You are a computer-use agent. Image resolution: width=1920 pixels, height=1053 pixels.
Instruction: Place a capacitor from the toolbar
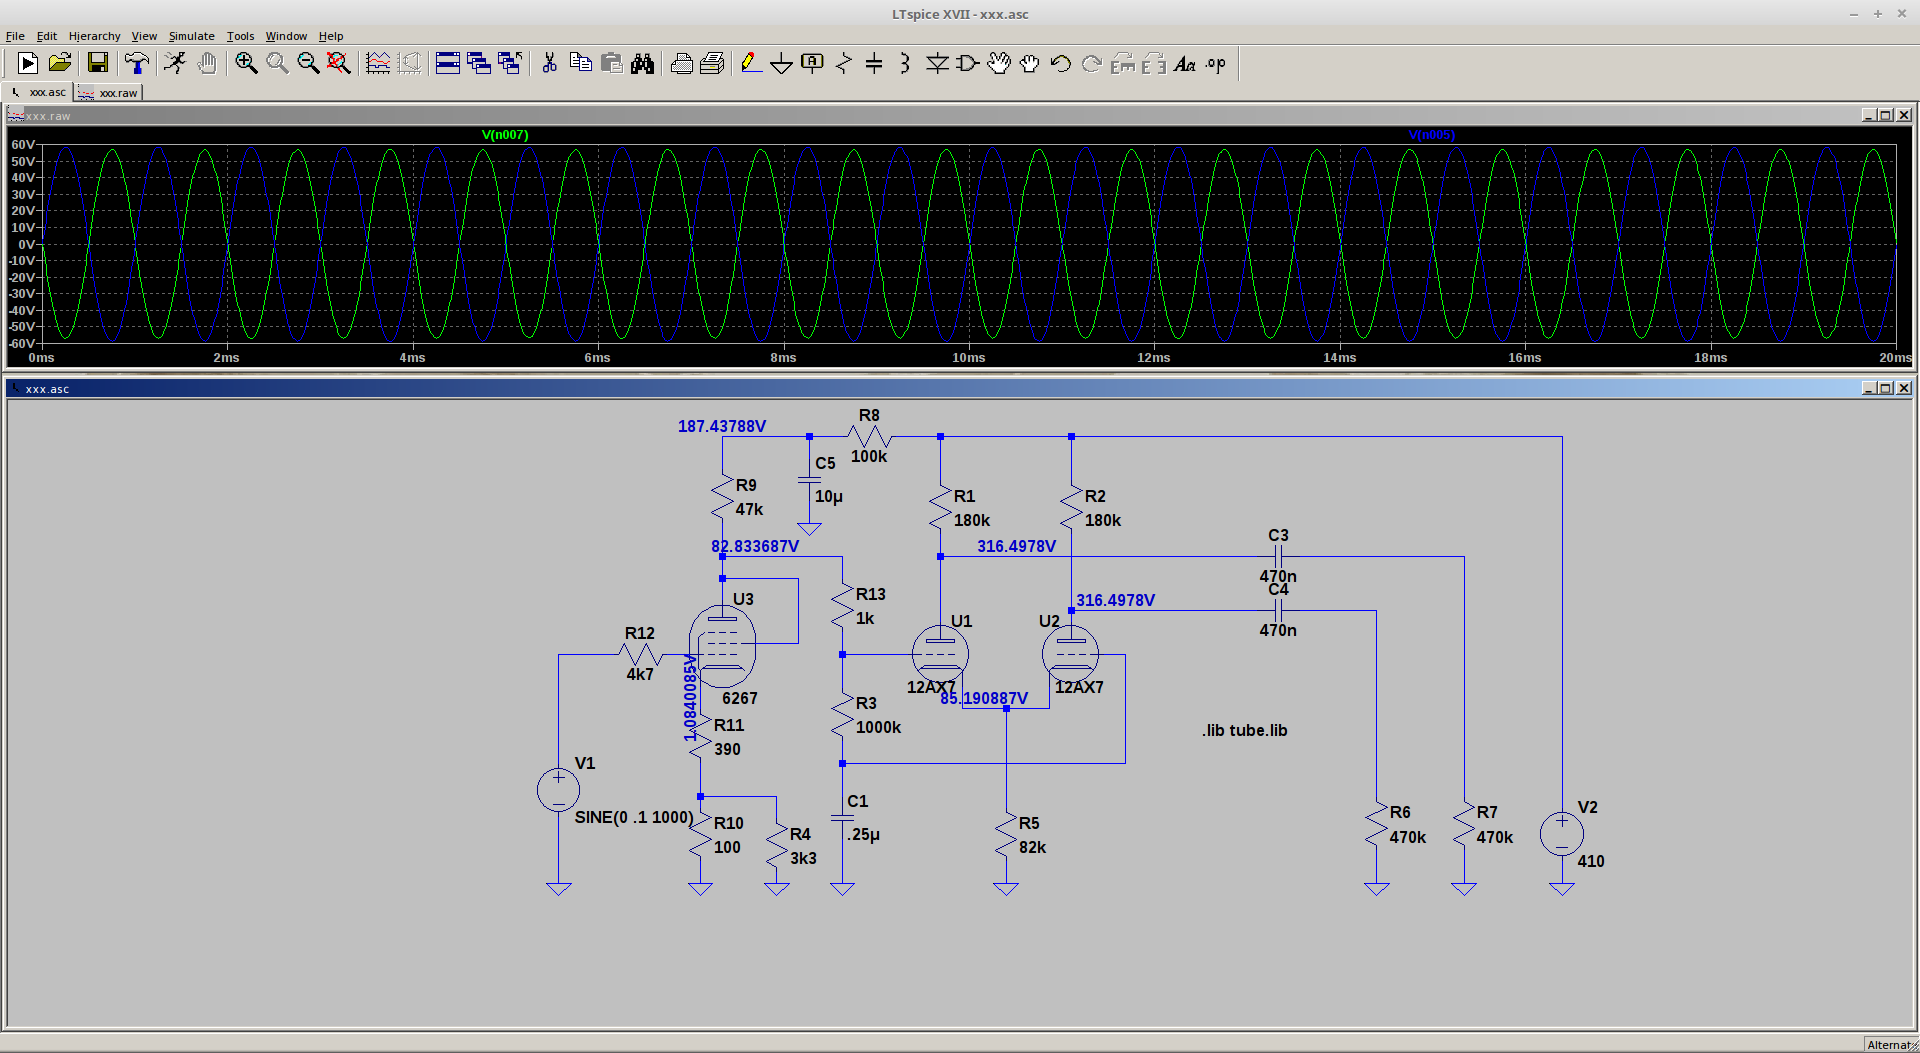(874, 63)
